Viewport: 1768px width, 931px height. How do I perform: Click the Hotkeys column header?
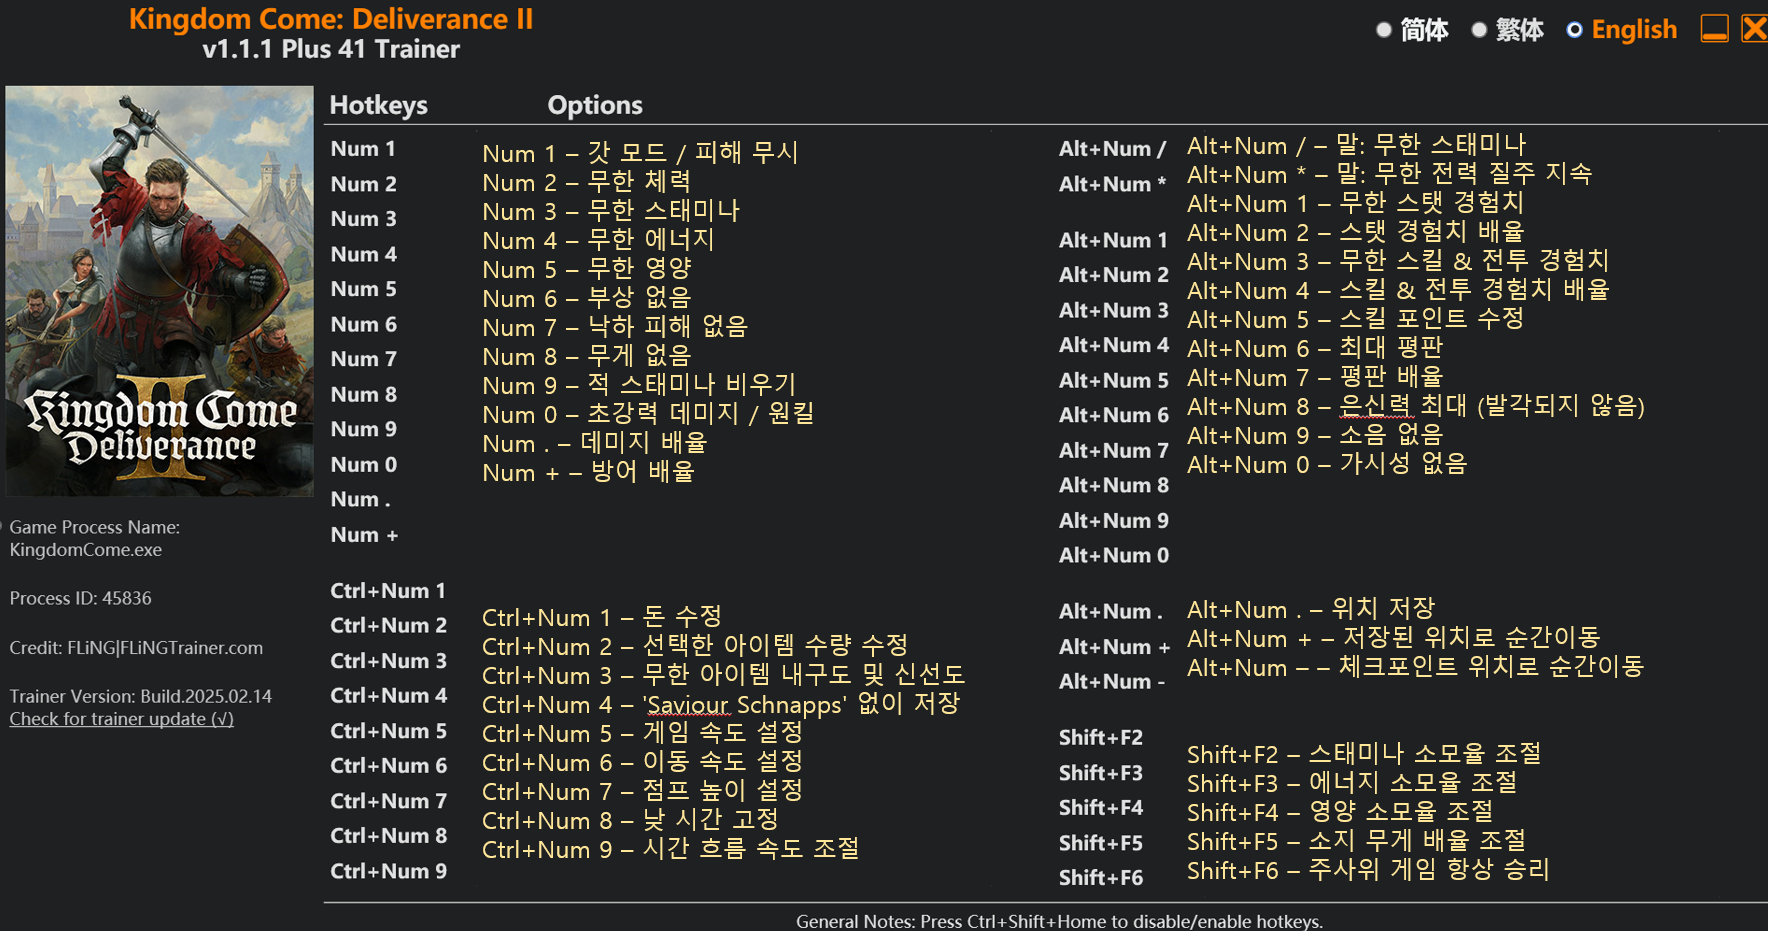tap(378, 105)
